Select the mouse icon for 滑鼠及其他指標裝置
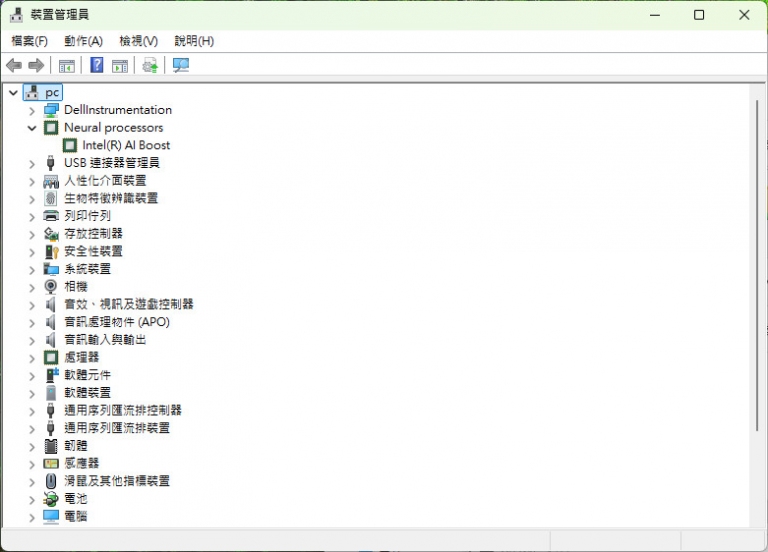 coord(50,481)
